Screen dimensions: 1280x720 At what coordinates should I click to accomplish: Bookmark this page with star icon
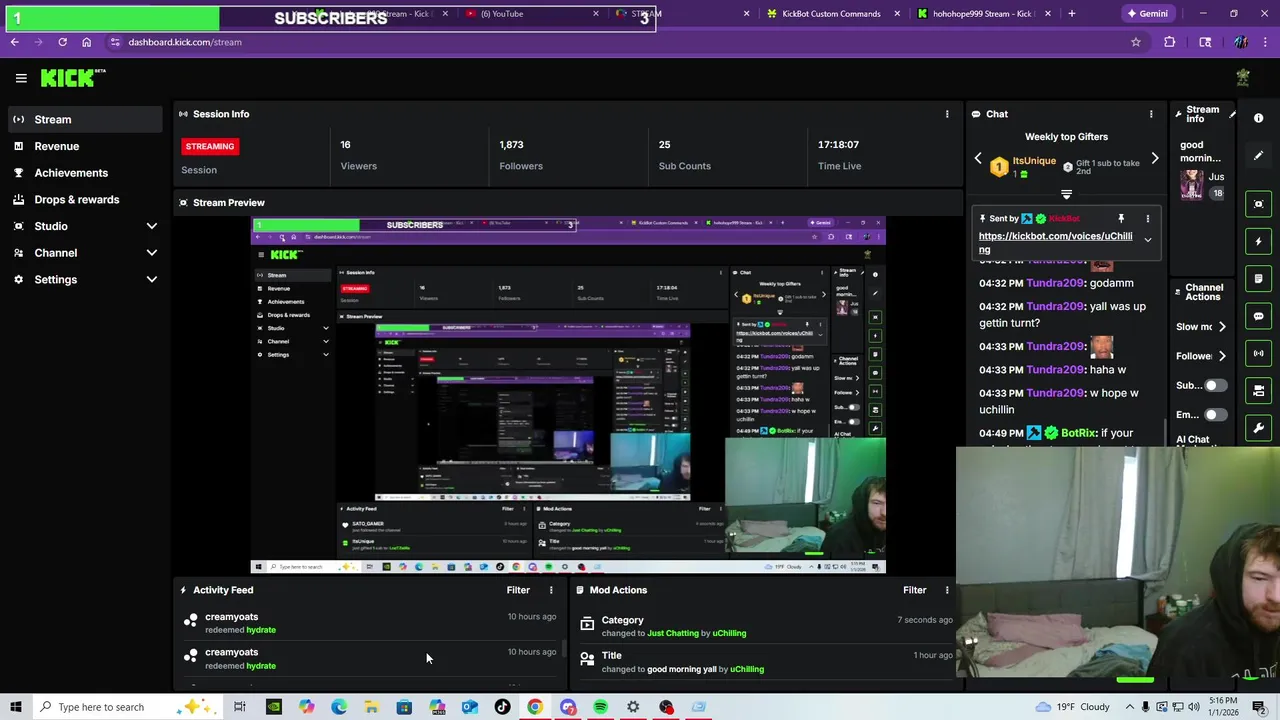(x=1136, y=42)
